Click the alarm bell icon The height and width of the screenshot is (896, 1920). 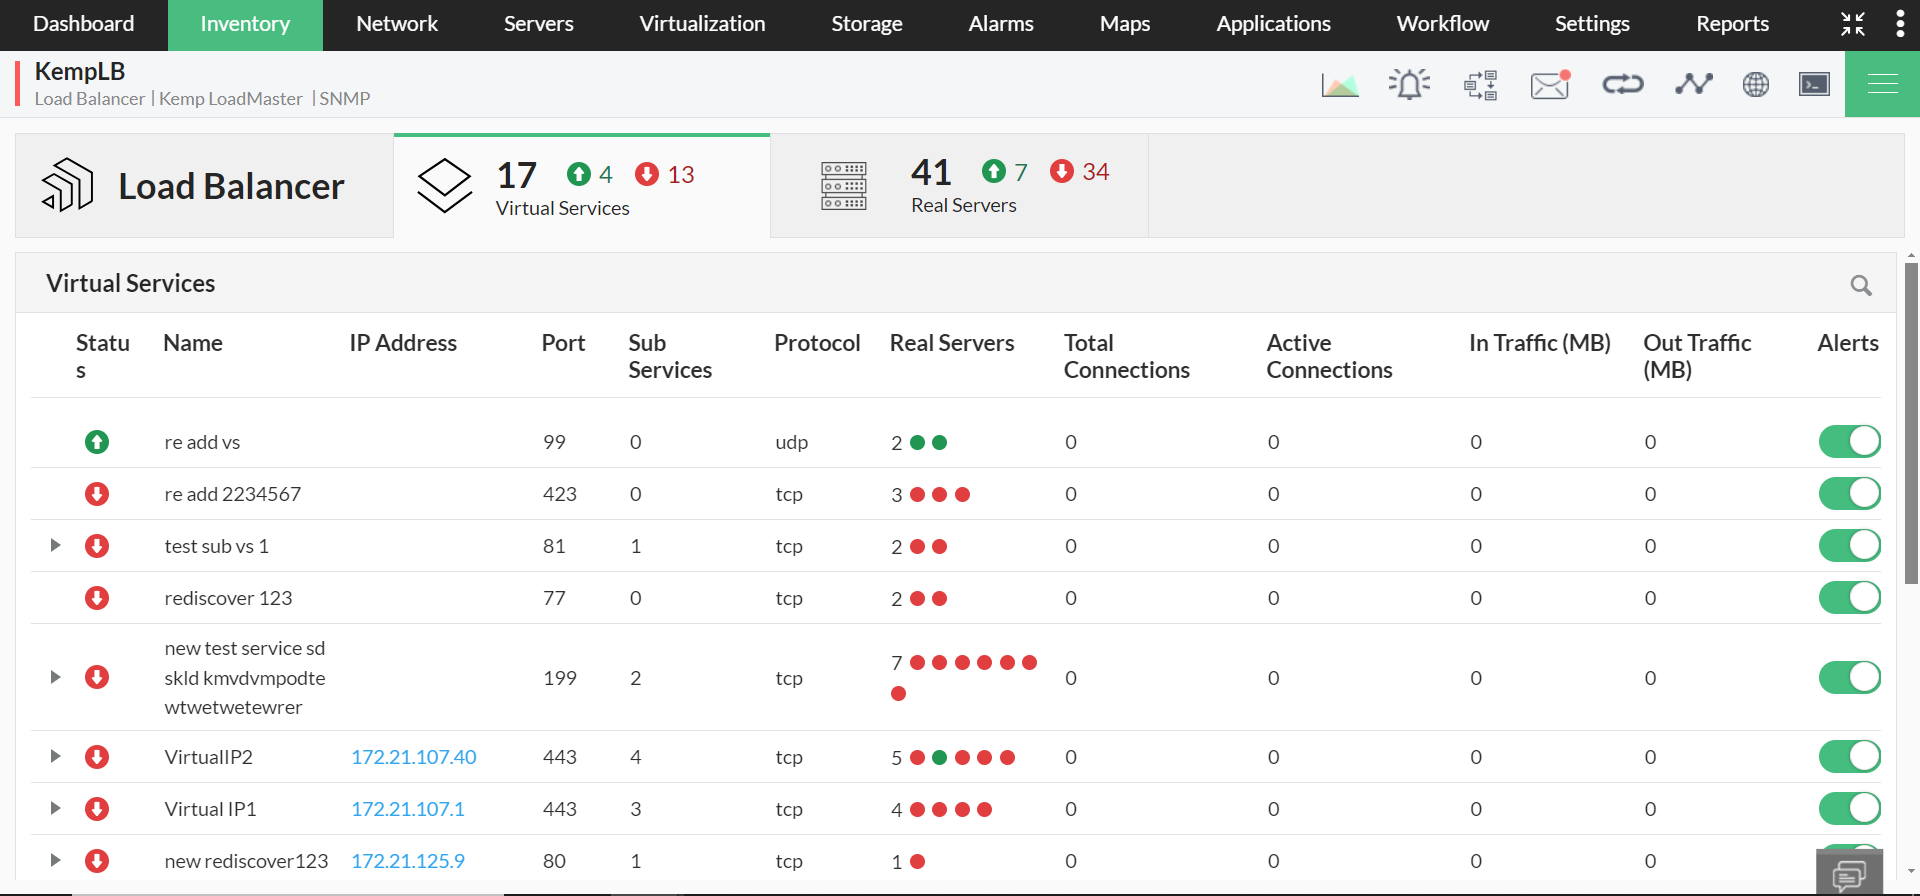pyautogui.click(x=1409, y=85)
